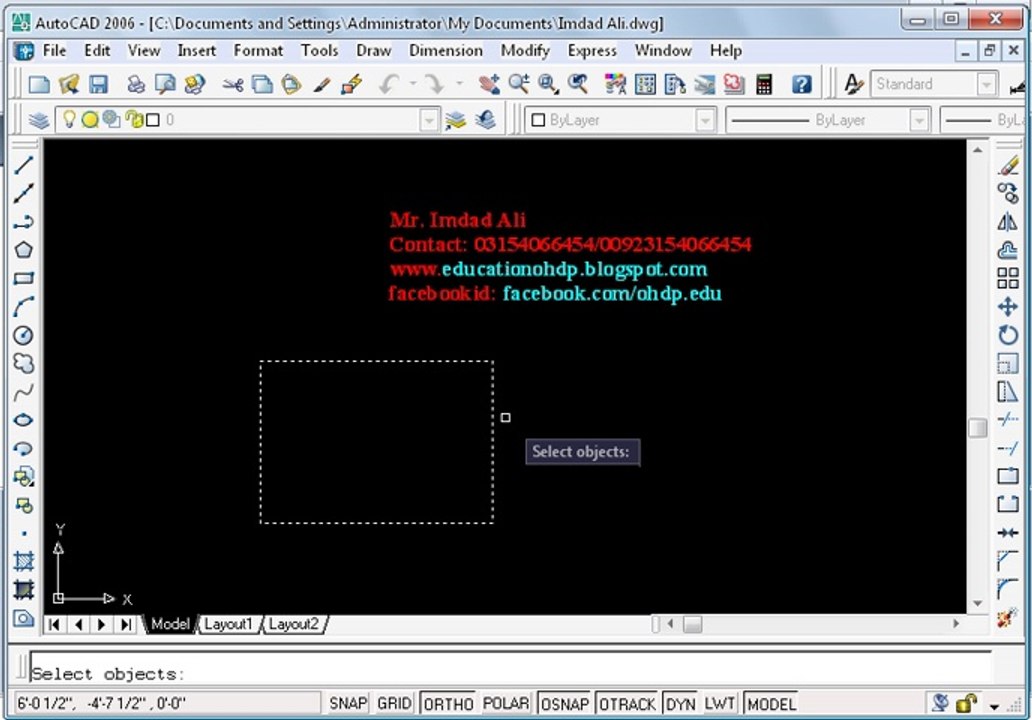Screen dimensions: 1032x720
Task: Select the Polygon draw tool
Action: [x=23, y=250]
